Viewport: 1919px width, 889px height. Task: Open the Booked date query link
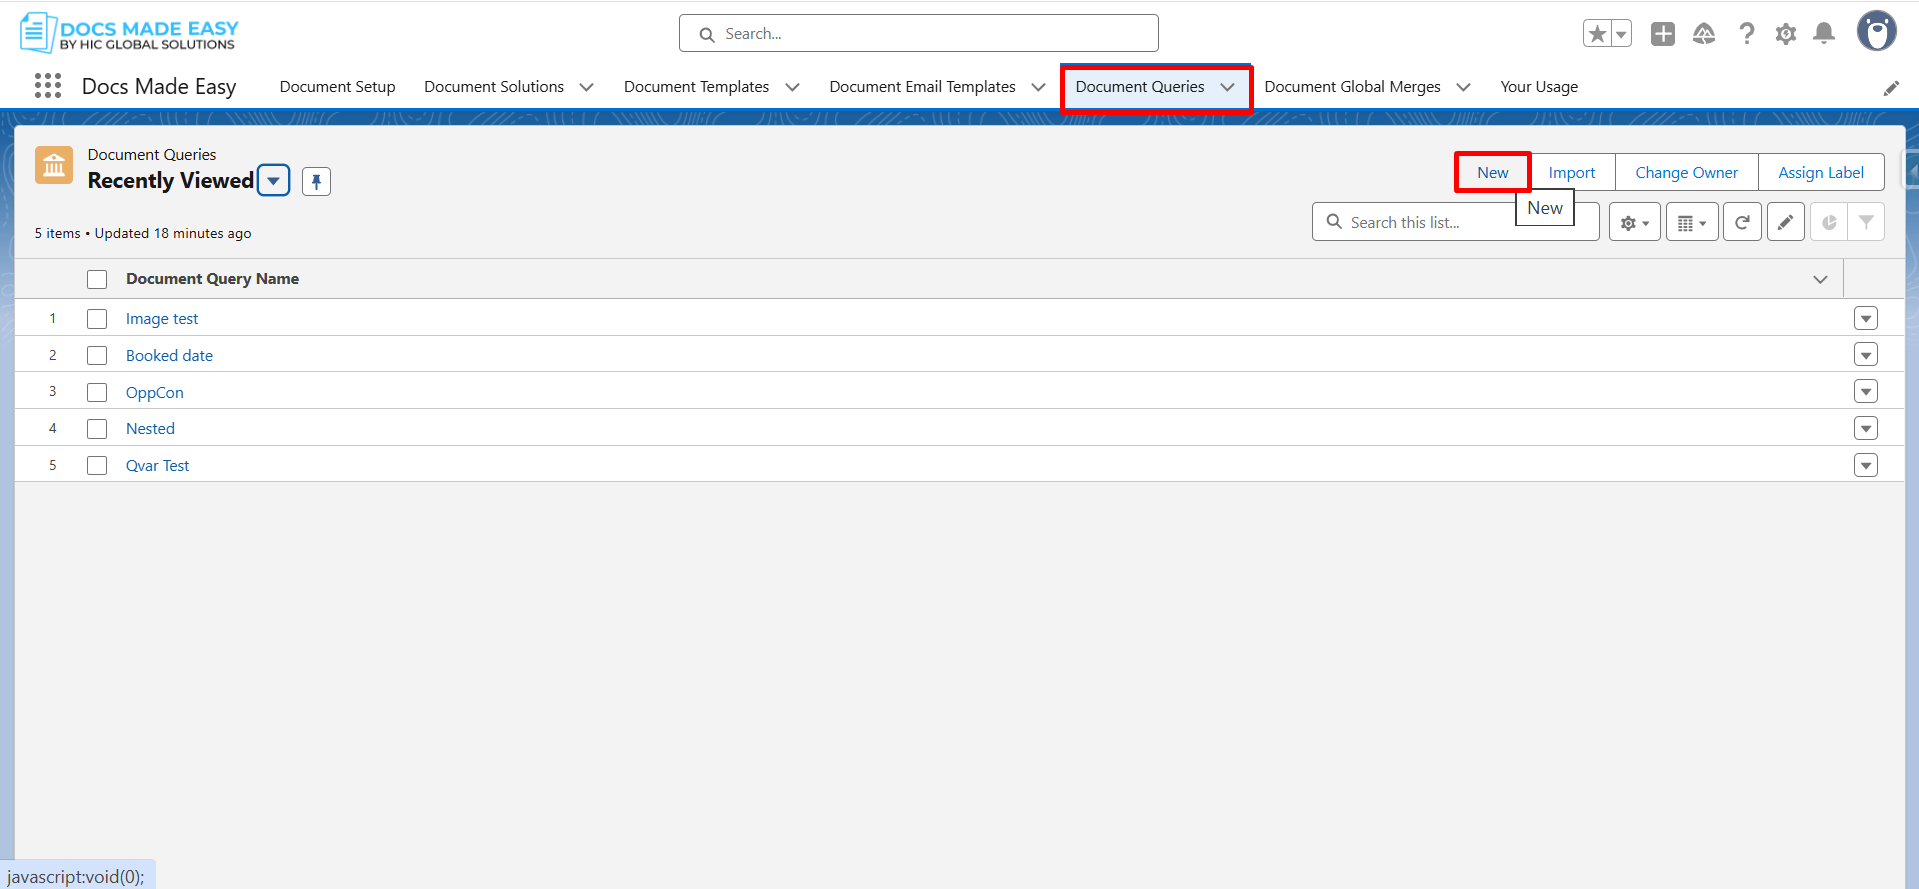169,356
